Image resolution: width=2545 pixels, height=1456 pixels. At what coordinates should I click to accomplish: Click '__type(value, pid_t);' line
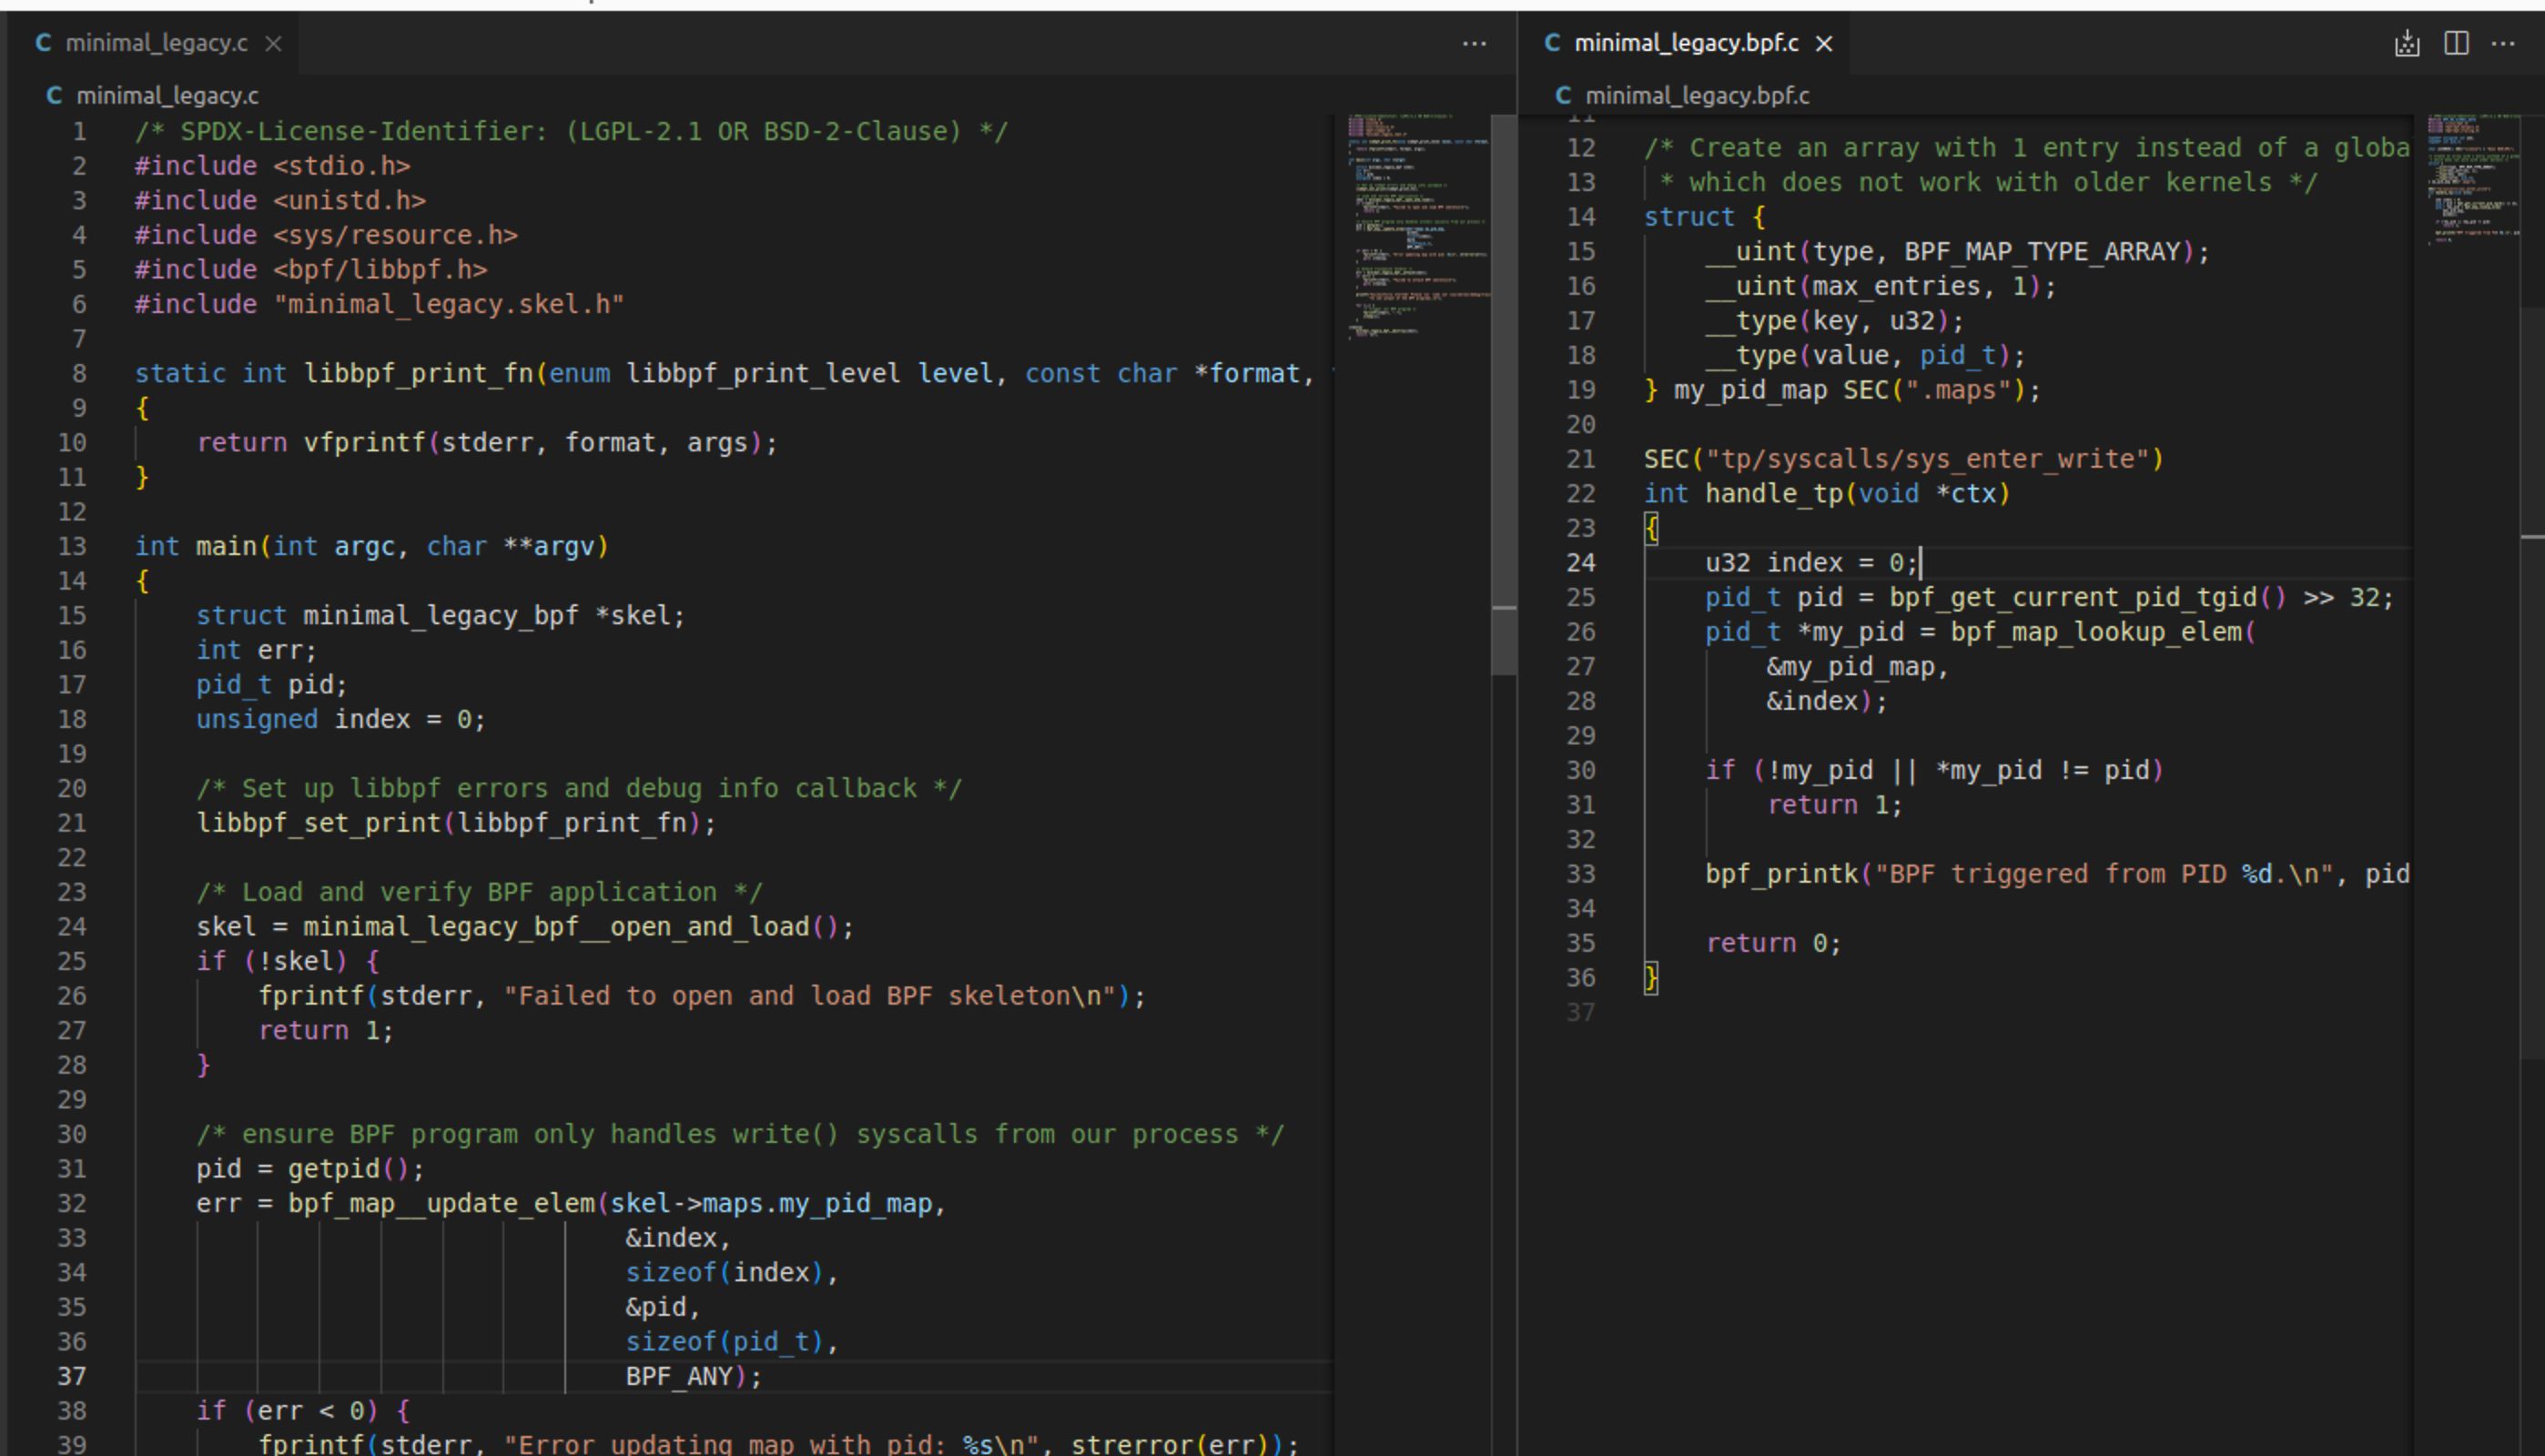(x=1864, y=356)
